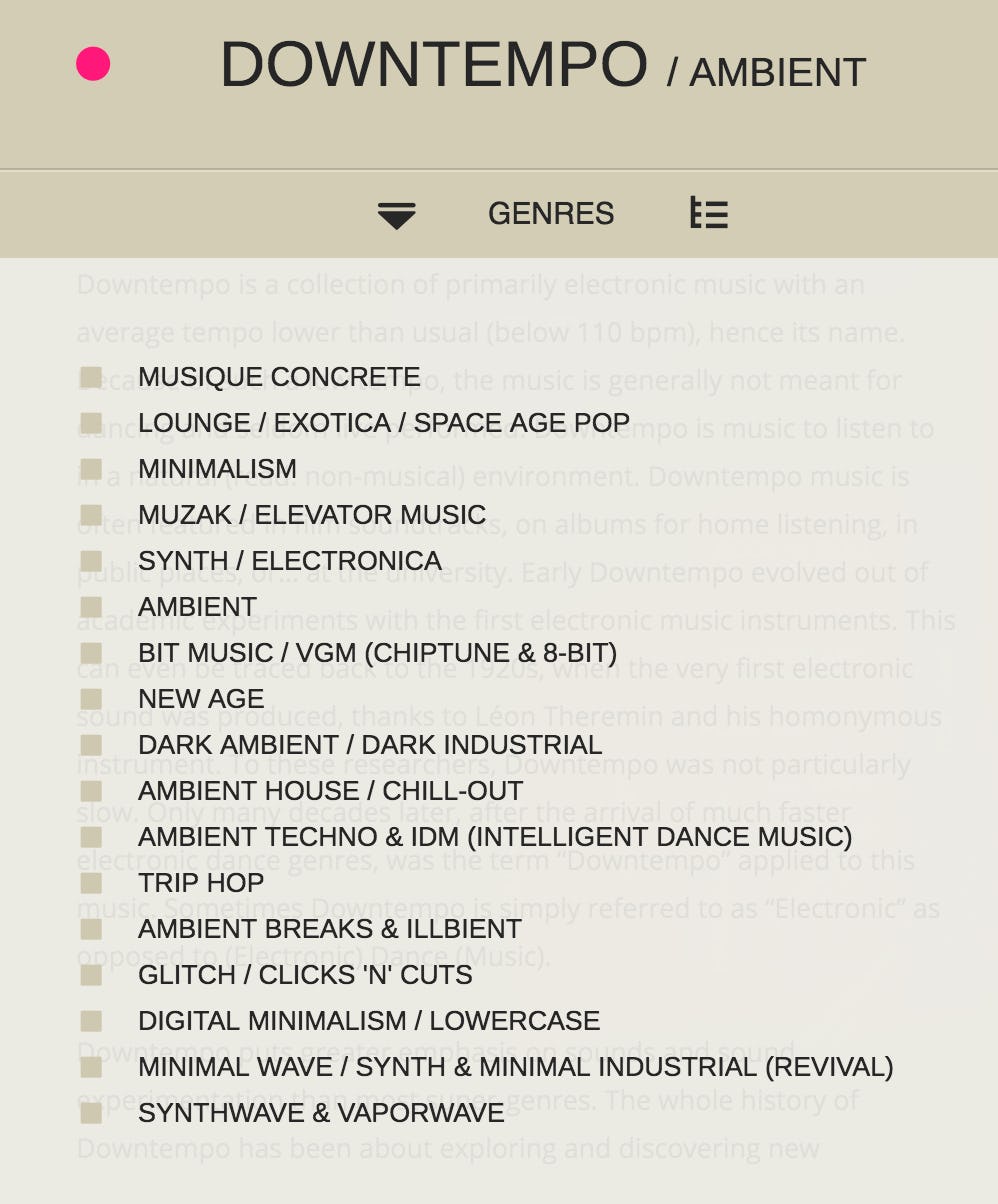Click the square bullet beside Synth / Electronica

coord(91,561)
